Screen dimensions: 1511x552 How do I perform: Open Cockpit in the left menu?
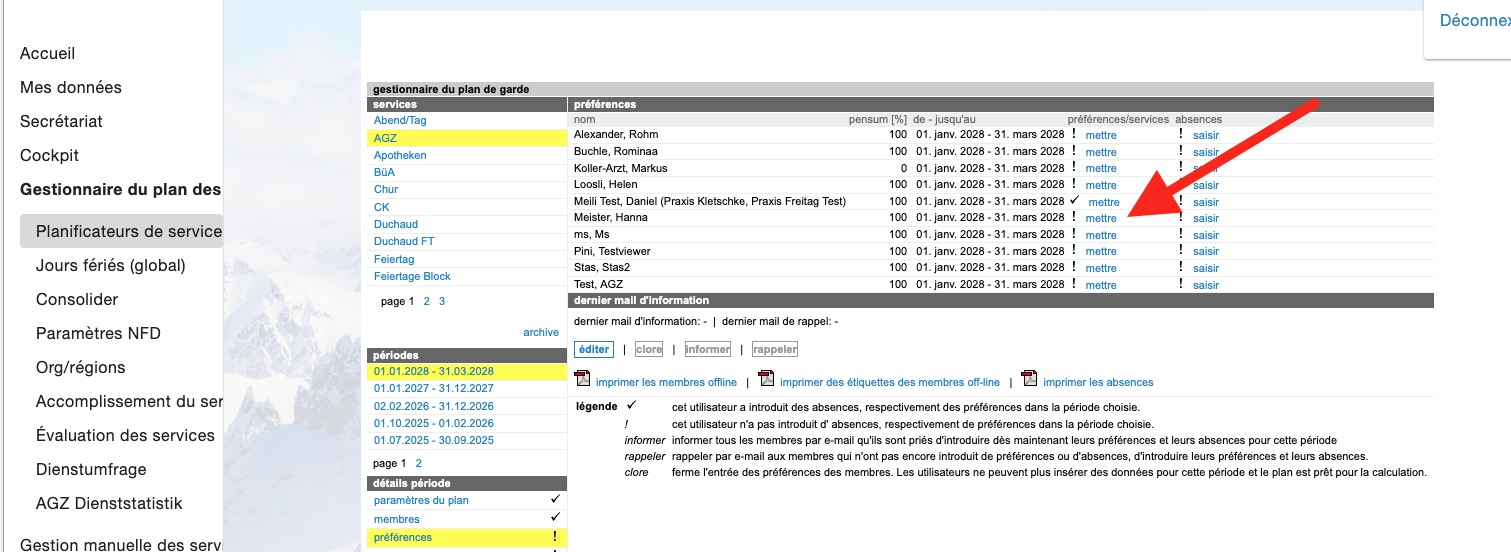(x=49, y=155)
